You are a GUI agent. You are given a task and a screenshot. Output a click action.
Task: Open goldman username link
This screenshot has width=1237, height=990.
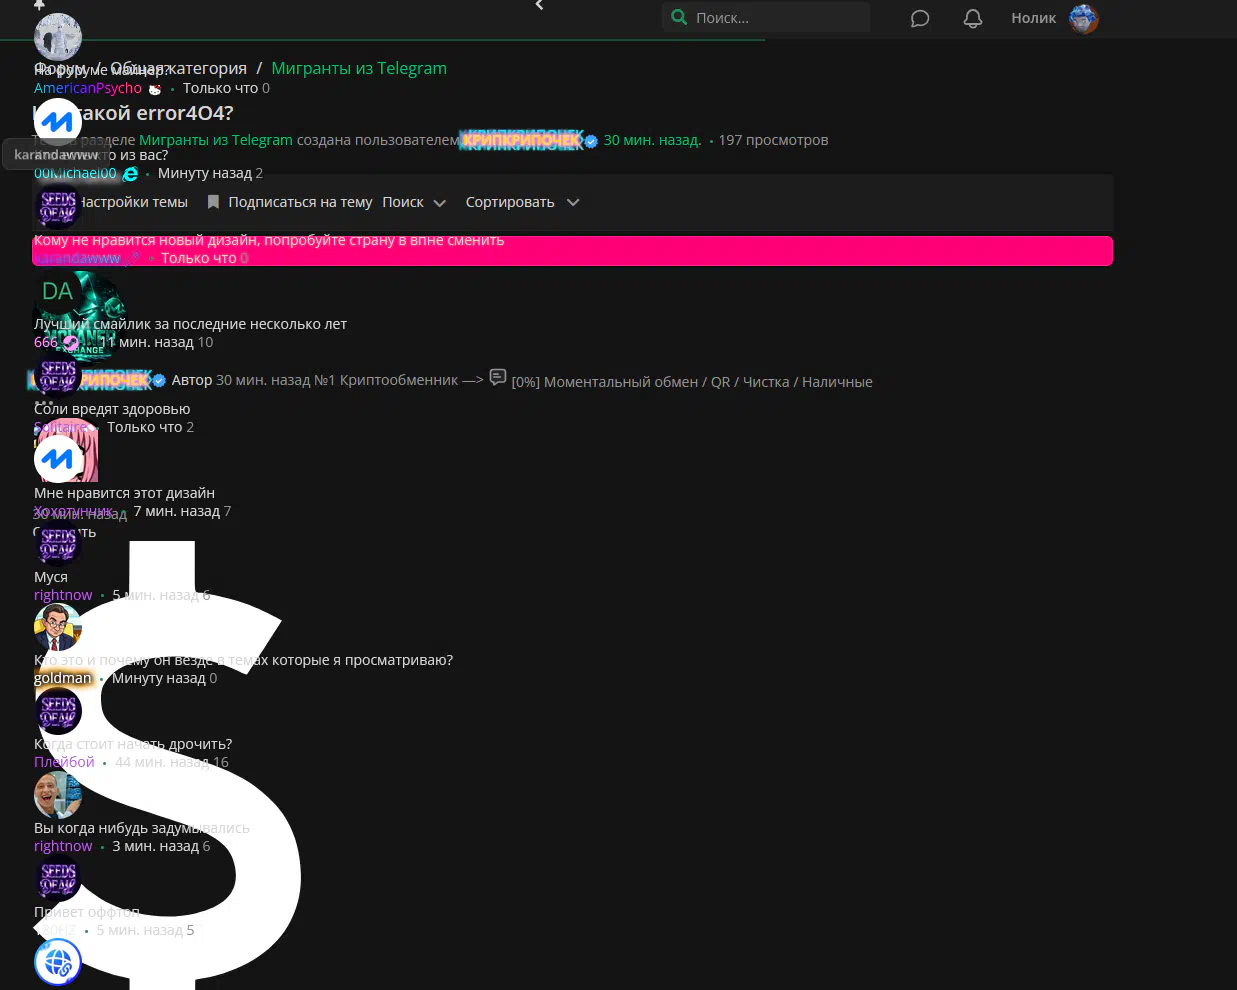(x=62, y=678)
